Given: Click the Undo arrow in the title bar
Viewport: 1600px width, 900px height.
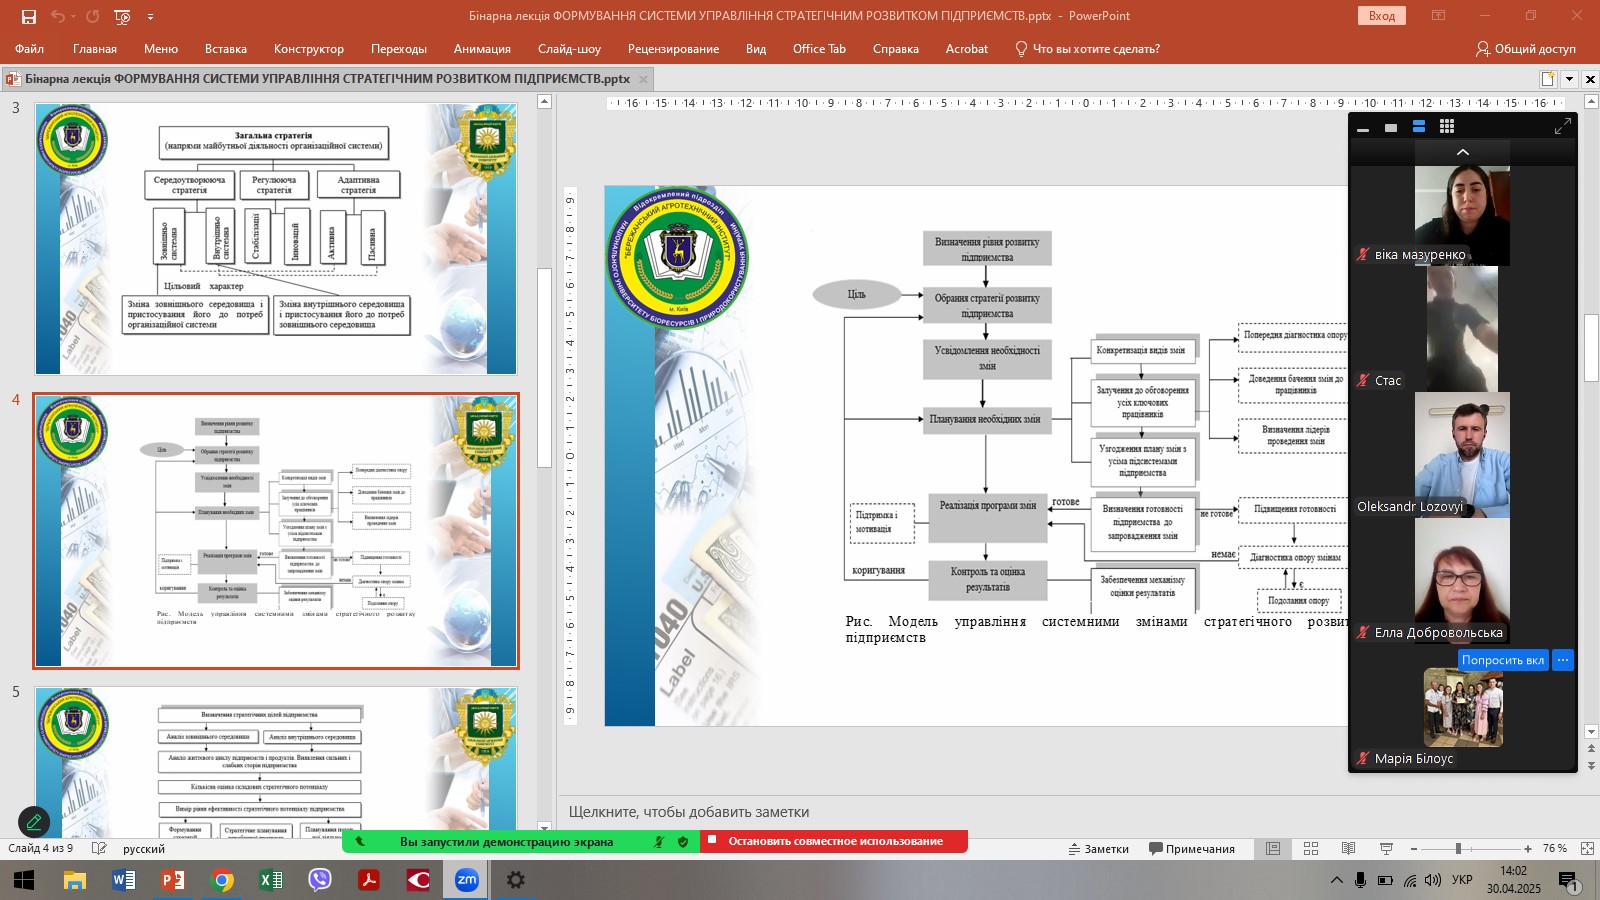Looking at the screenshot, I should pyautogui.click(x=58, y=16).
